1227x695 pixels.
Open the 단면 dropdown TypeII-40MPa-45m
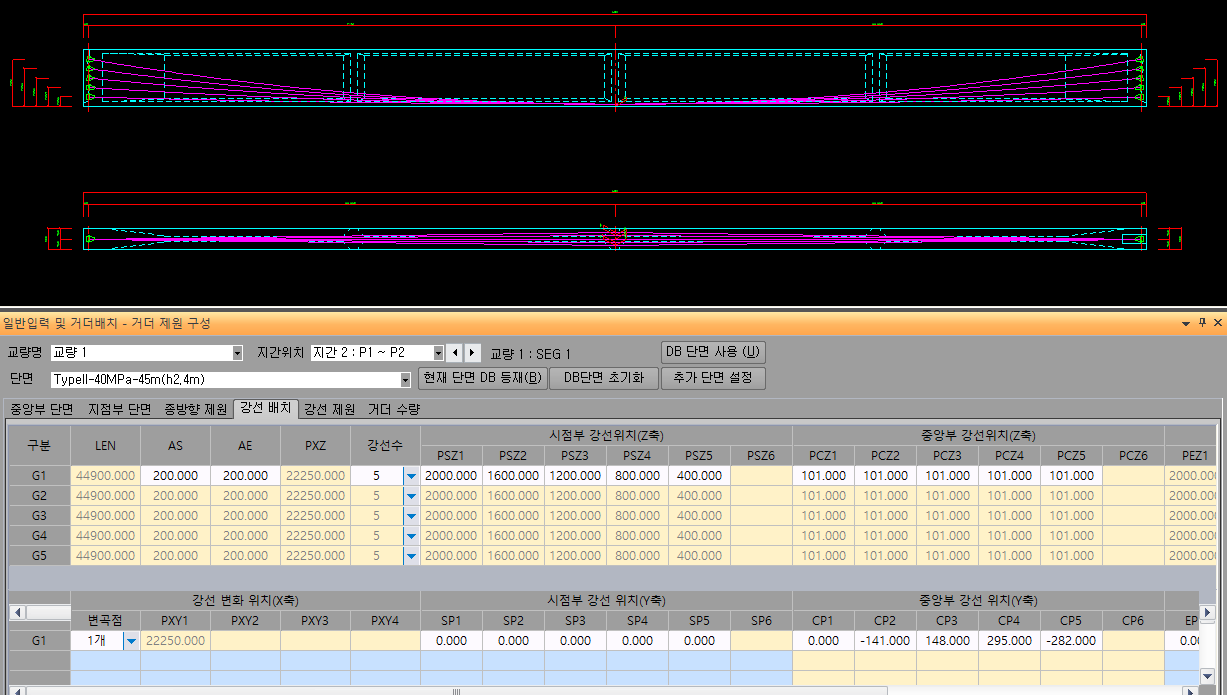point(231,379)
